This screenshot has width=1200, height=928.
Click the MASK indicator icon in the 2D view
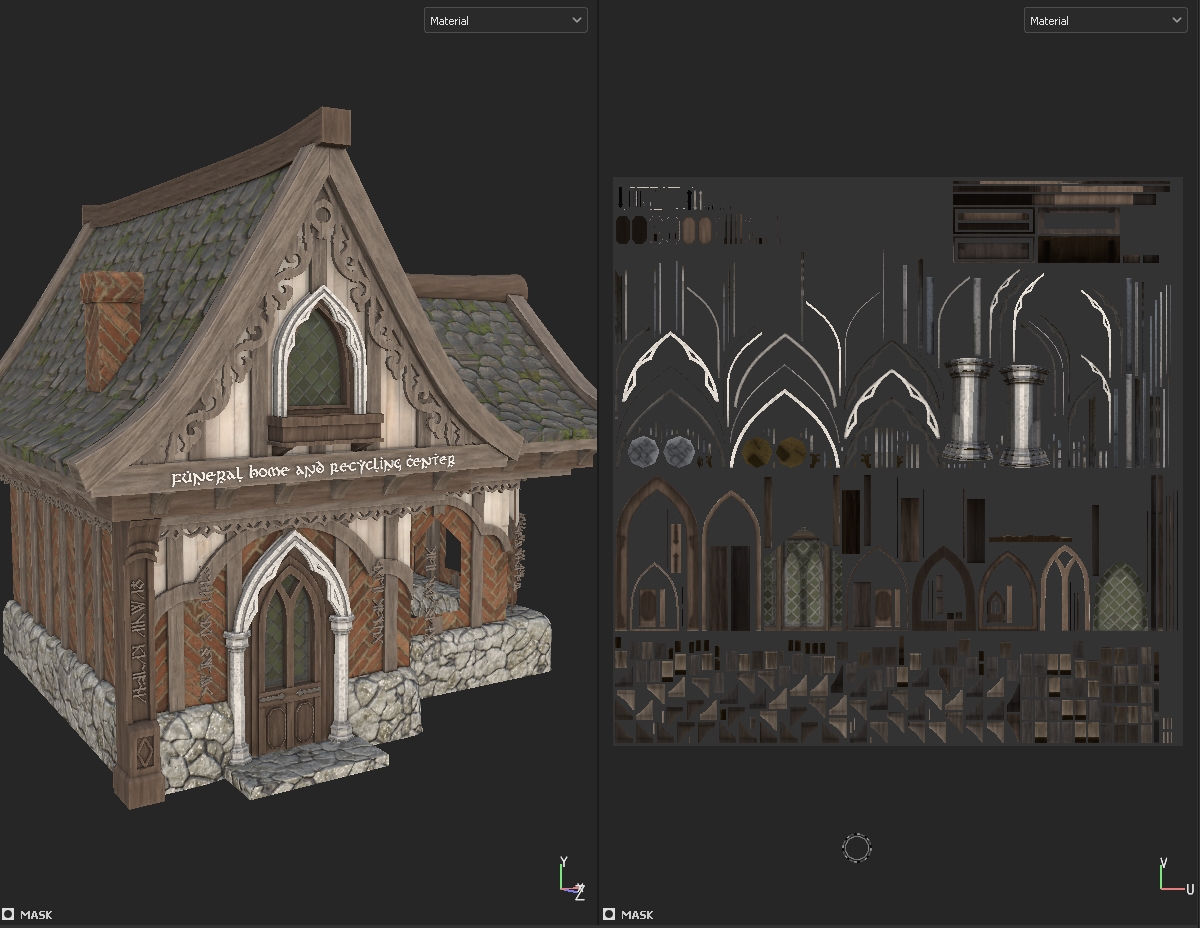(609, 914)
